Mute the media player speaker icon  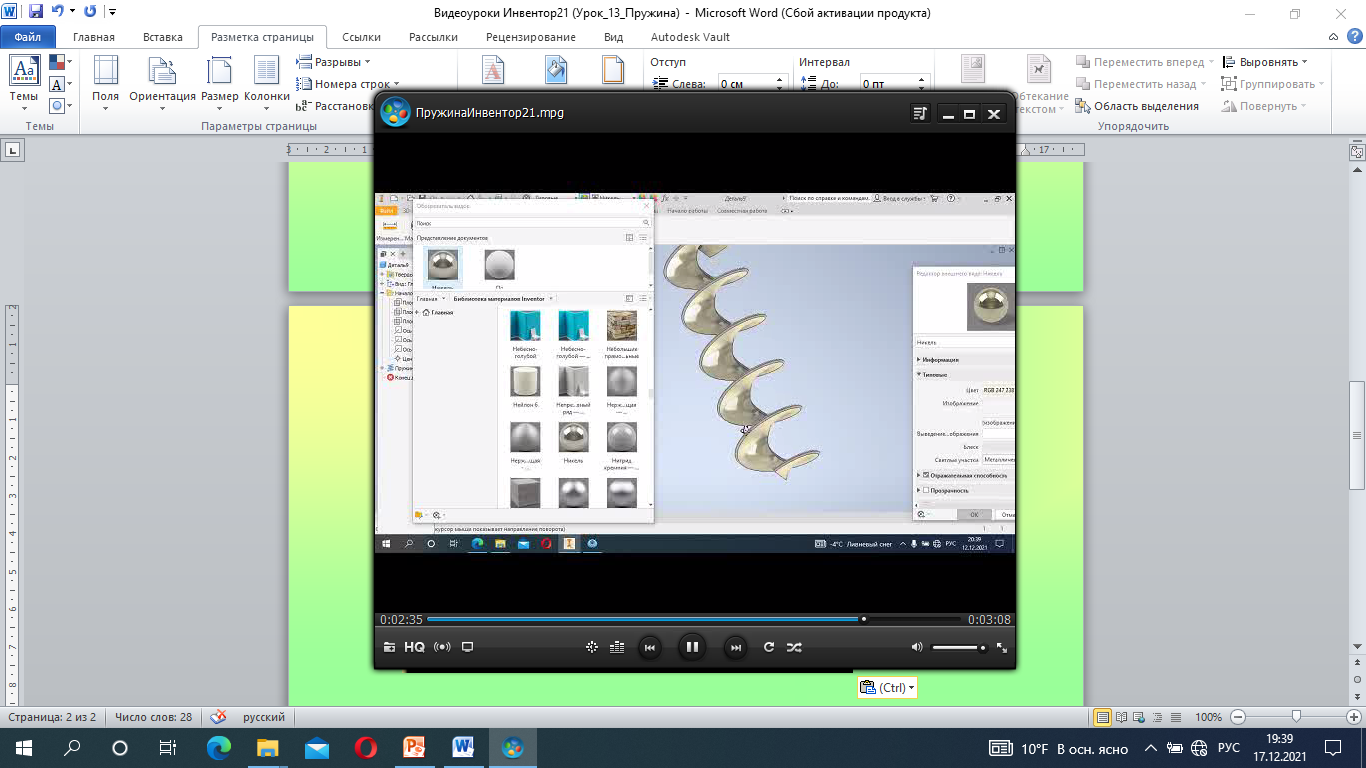pyautogui.click(x=917, y=647)
